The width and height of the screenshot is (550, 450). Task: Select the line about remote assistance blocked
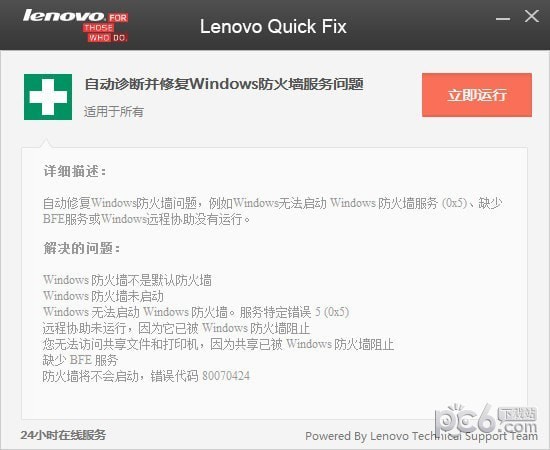176,328
